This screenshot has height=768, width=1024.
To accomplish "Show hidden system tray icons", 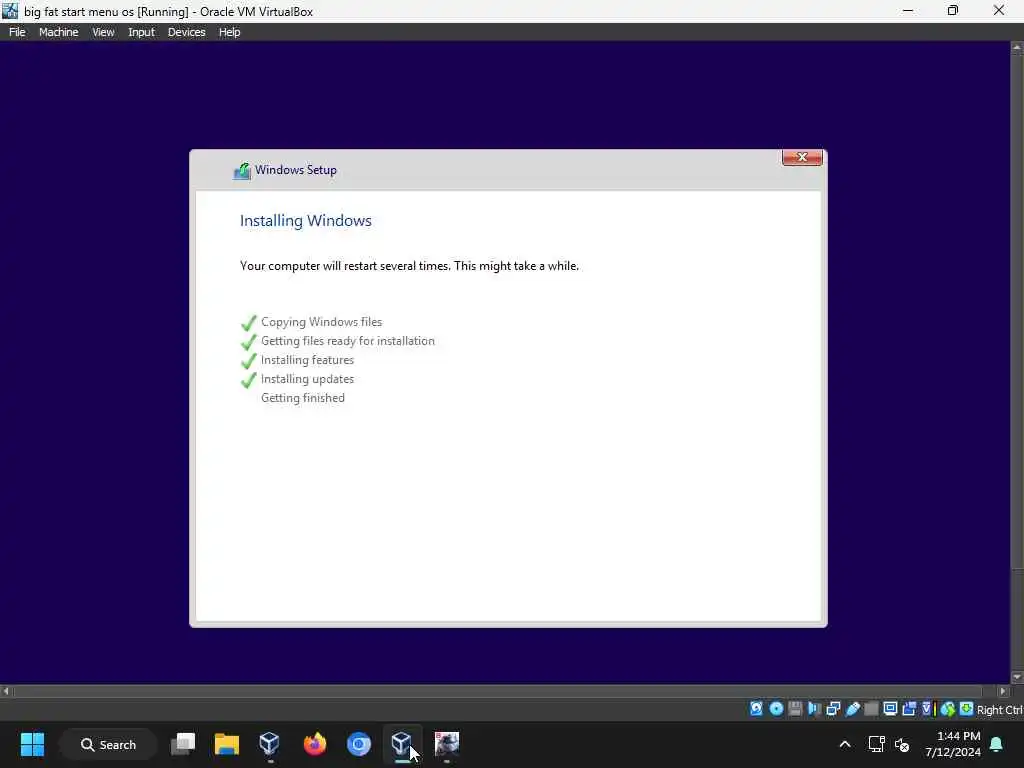I will coord(844,744).
